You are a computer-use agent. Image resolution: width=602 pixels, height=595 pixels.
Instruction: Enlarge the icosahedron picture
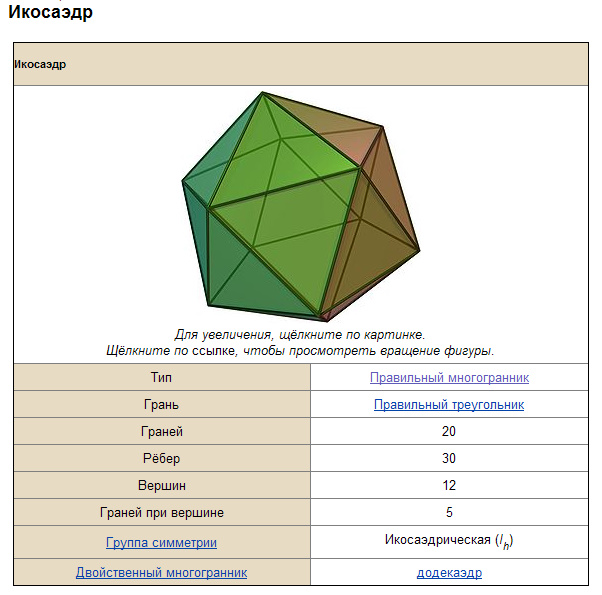coord(300,205)
